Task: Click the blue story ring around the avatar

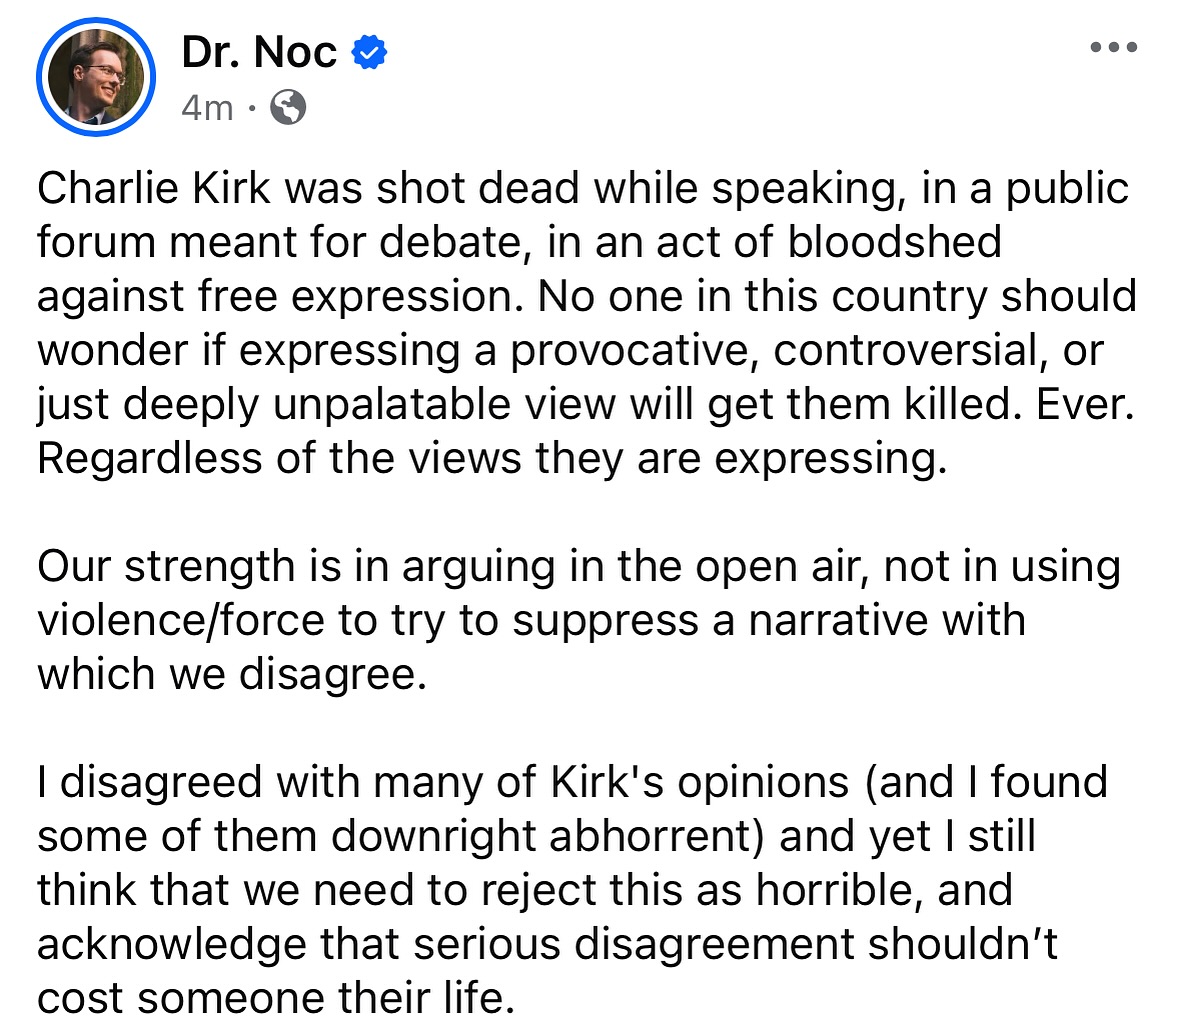Action: coord(42,77)
